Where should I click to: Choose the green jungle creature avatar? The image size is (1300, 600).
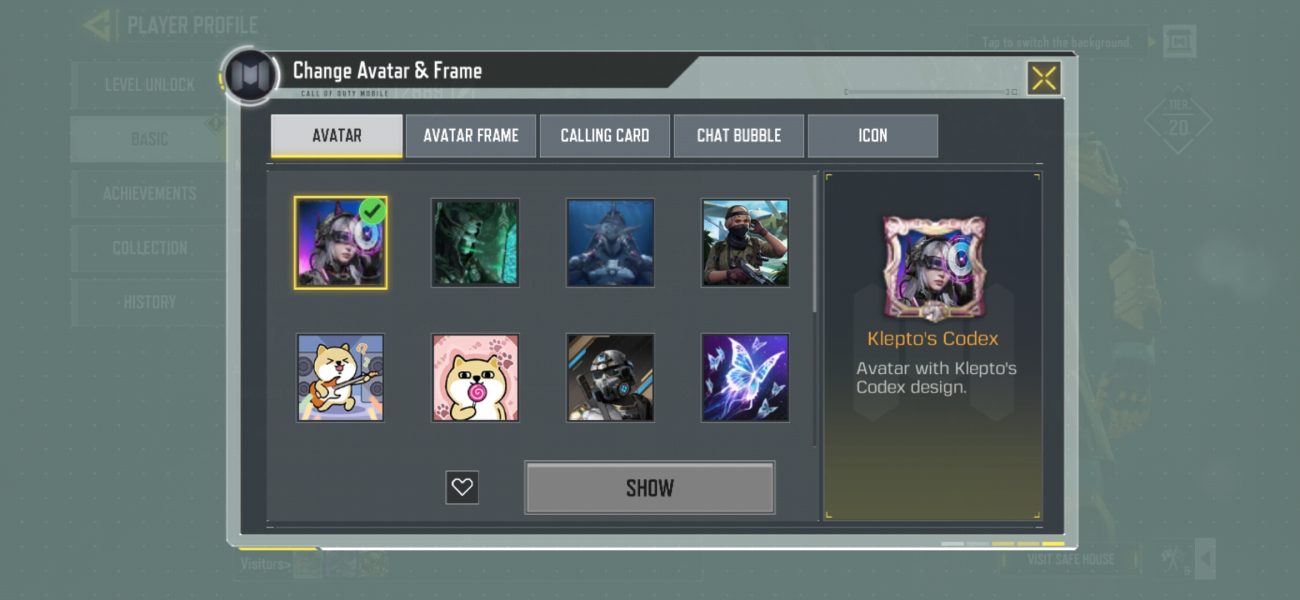475,242
